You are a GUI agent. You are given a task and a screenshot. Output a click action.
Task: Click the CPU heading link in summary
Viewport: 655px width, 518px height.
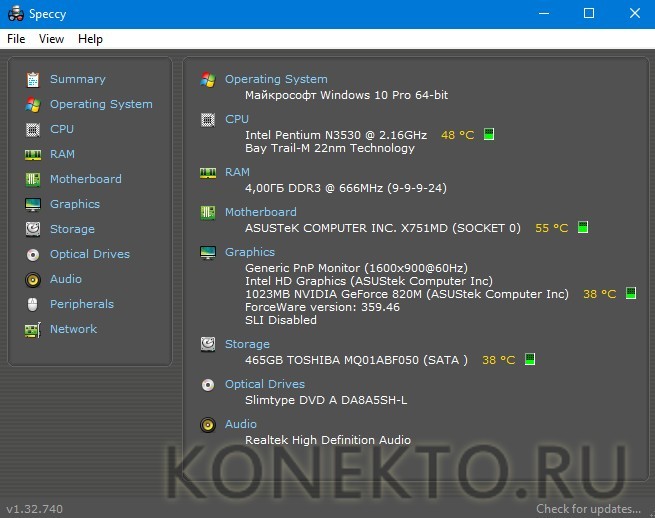click(237, 119)
